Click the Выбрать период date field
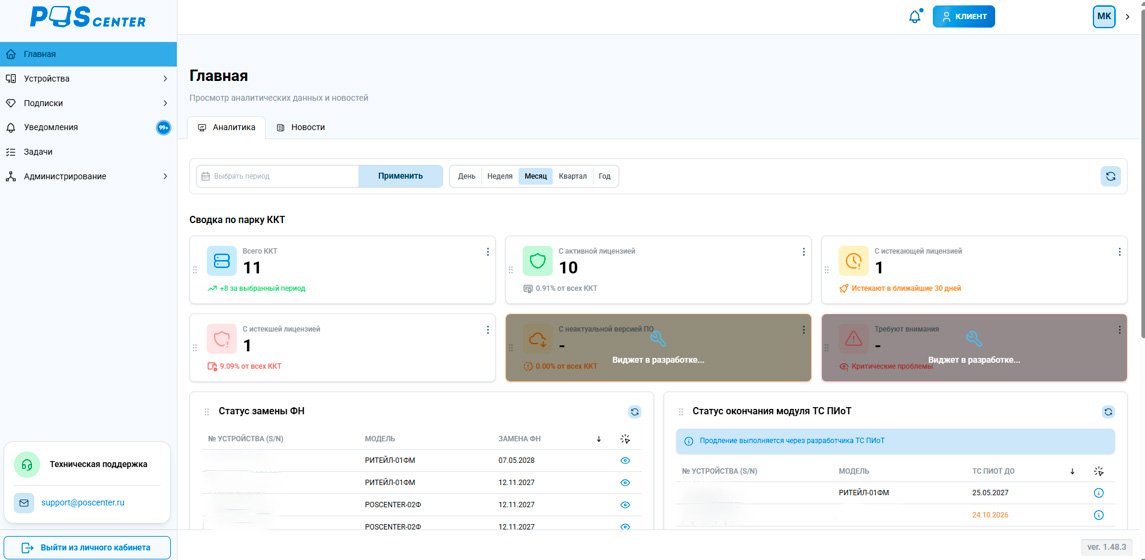 click(x=277, y=176)
